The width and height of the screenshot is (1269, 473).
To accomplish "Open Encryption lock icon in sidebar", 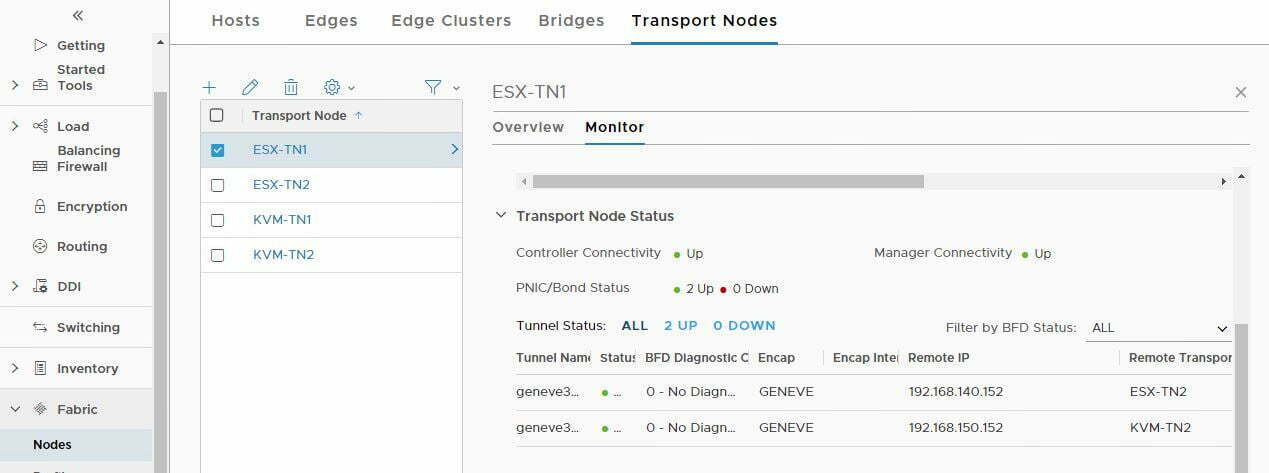I will point(40,206).
